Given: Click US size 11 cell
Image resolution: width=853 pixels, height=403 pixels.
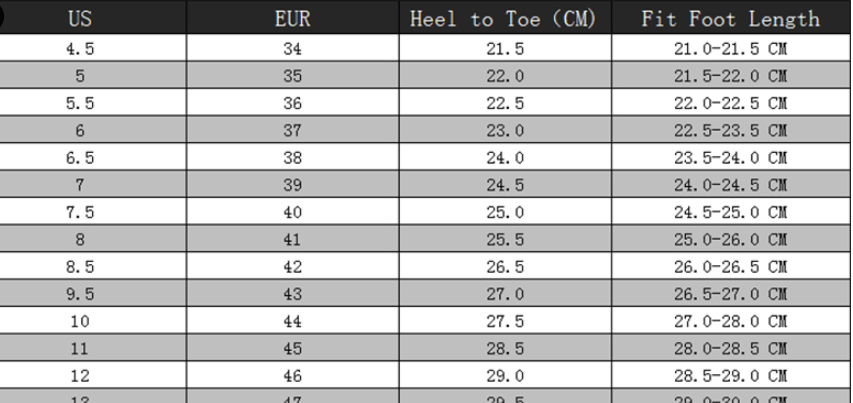Looking at the screenshot, I should click(x=80, y=349).
